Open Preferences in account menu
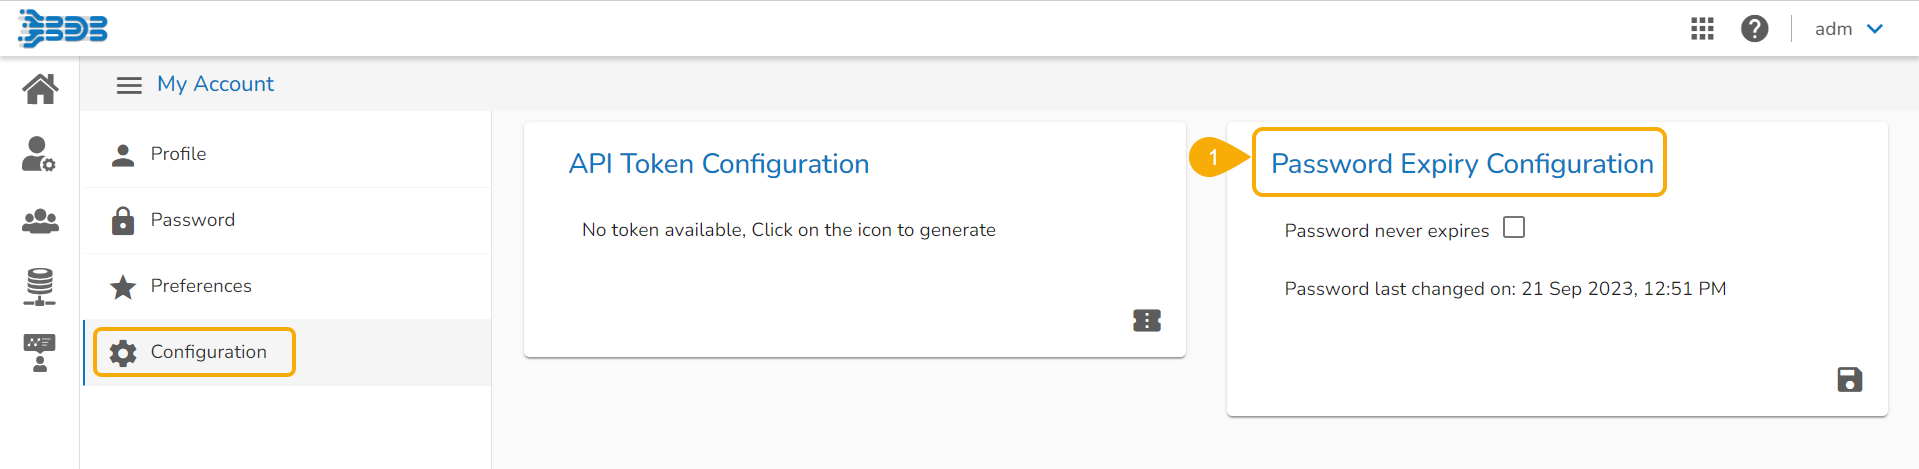This screenshot has height=469, width=1919. (200, 286)
